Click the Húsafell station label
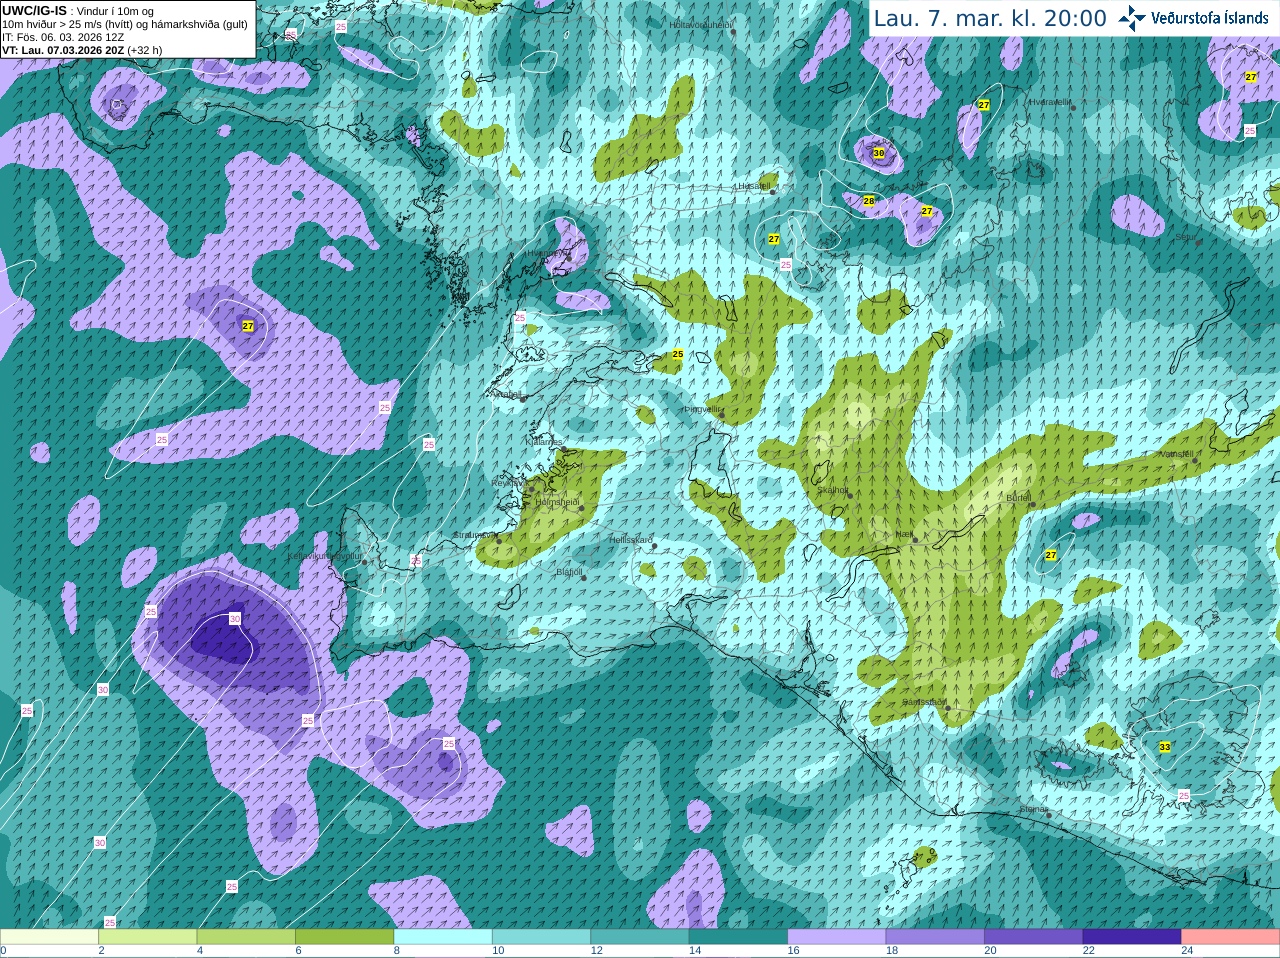 753,186
